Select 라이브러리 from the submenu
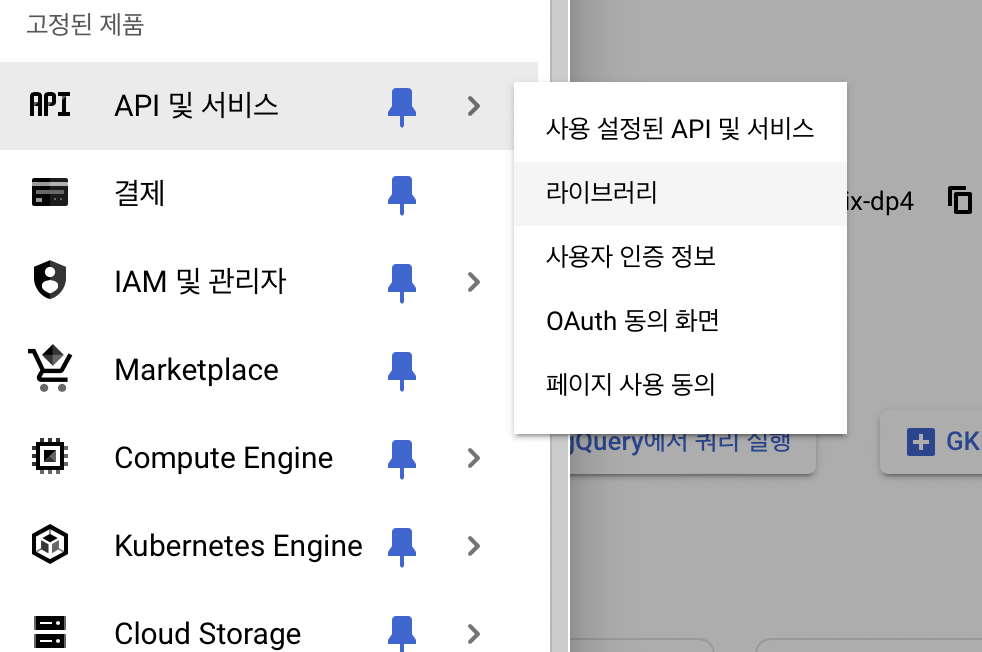Image resolution: width=982 pixels, height=652 pixels. [680, 194]
